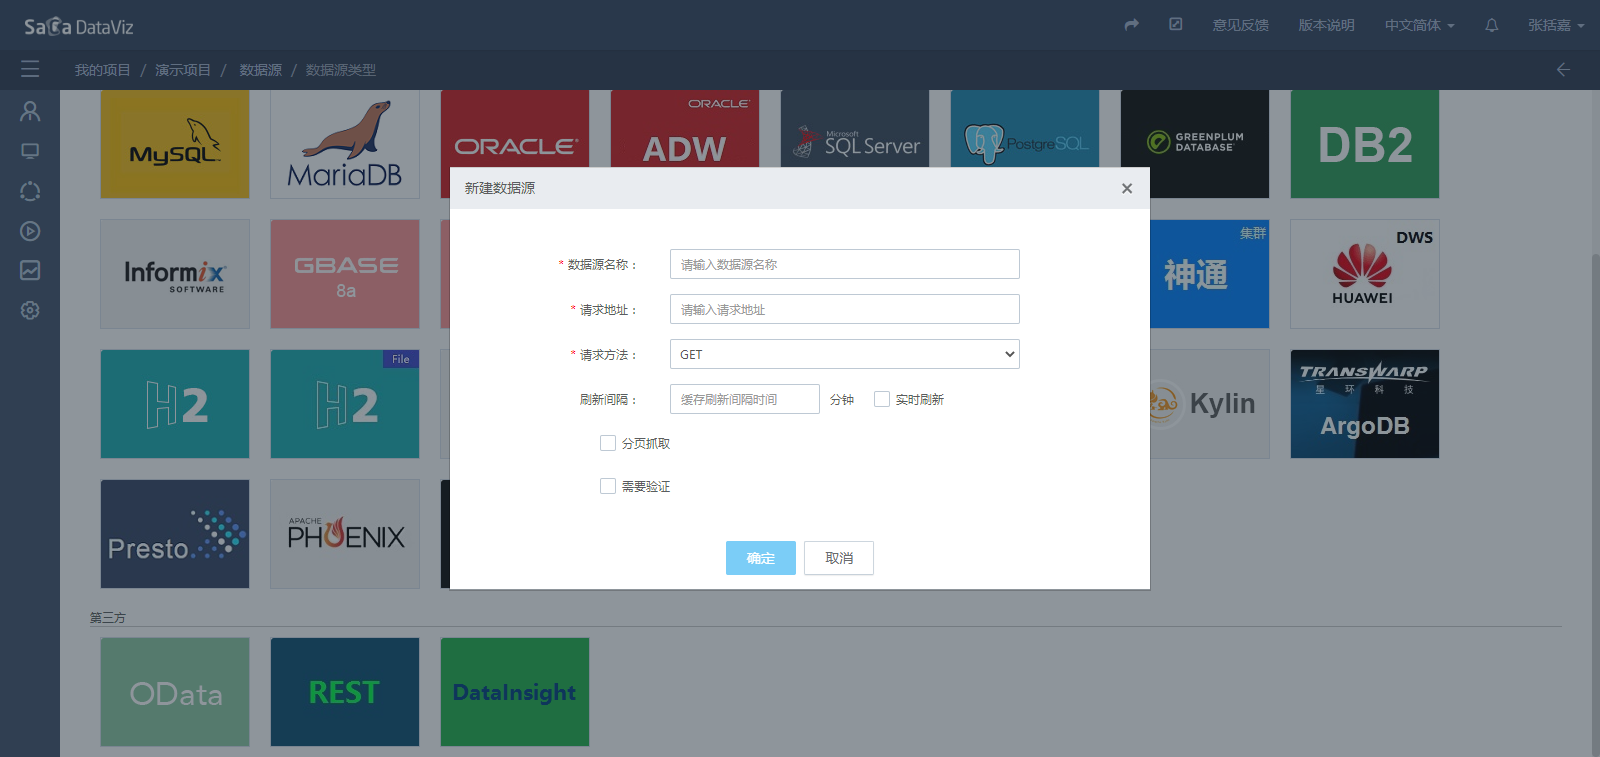Select the MariaDB data source tile
Screen dimensions: 1600x757
[345, 144]
